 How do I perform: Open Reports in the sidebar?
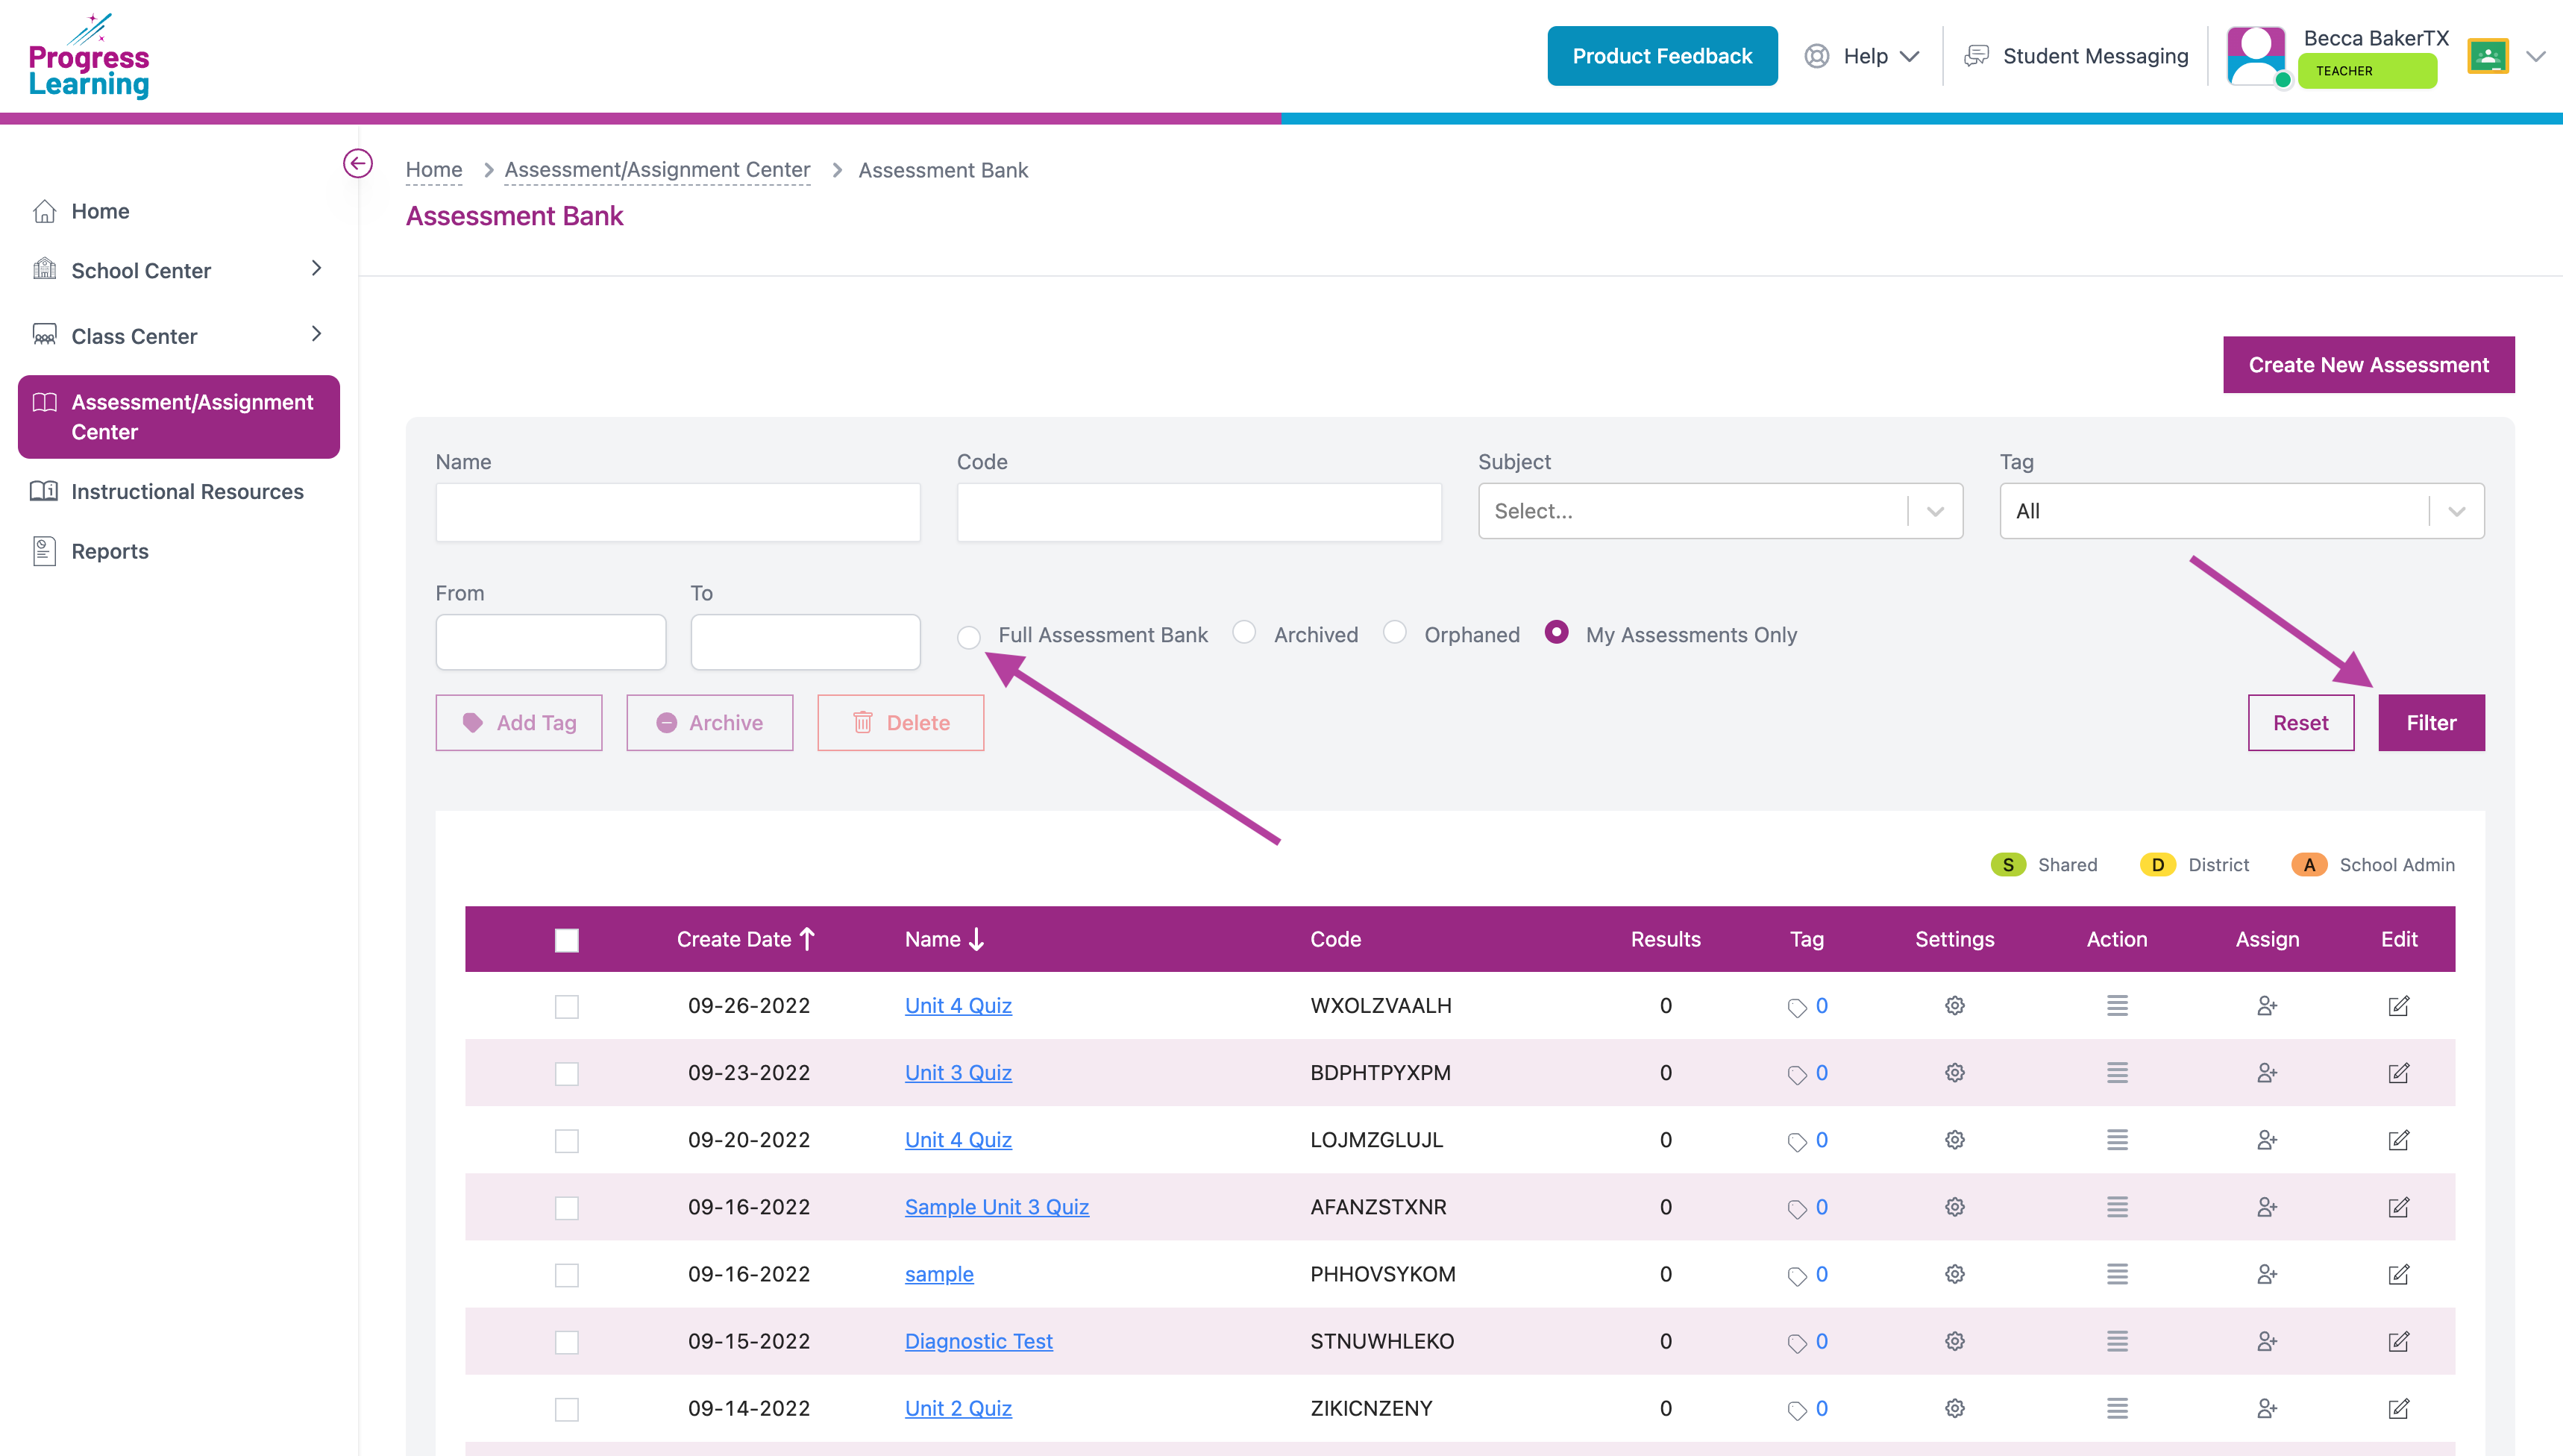[x=109, y=551]
